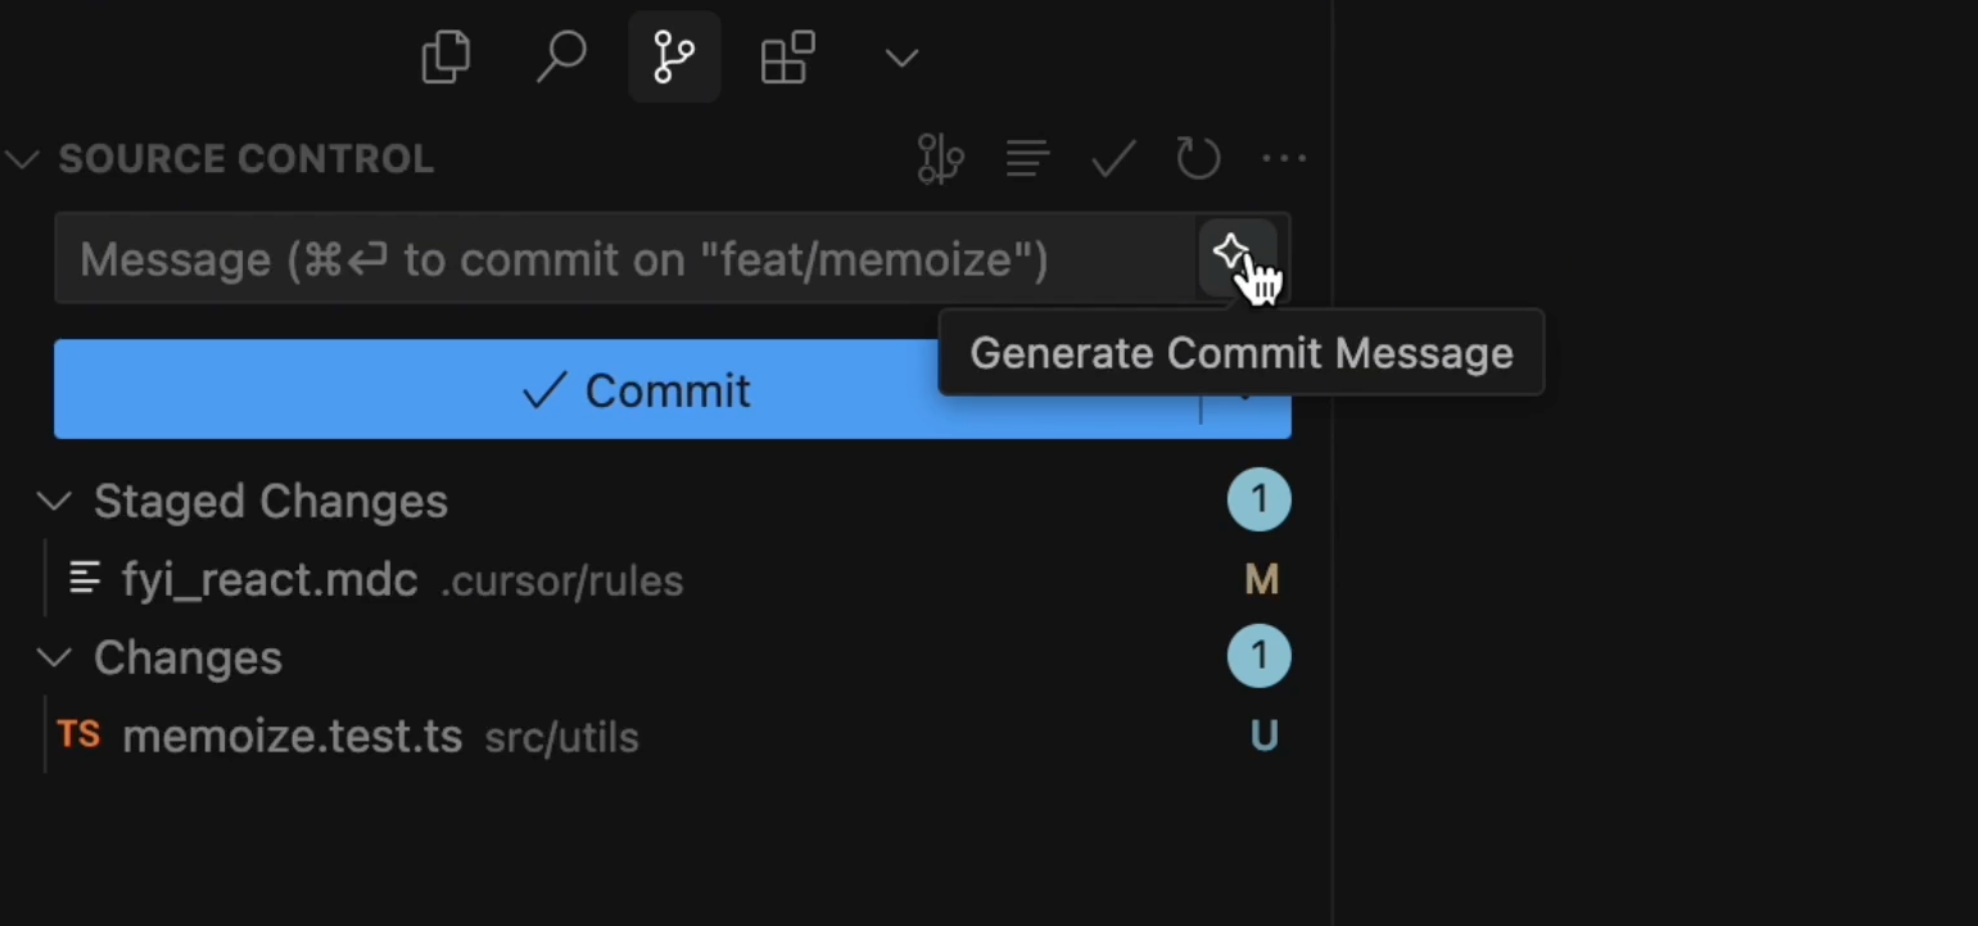The height and width of the screenshot is (926, 1978).
Task: Click the source control graph icon
Action: click(939, 158)
